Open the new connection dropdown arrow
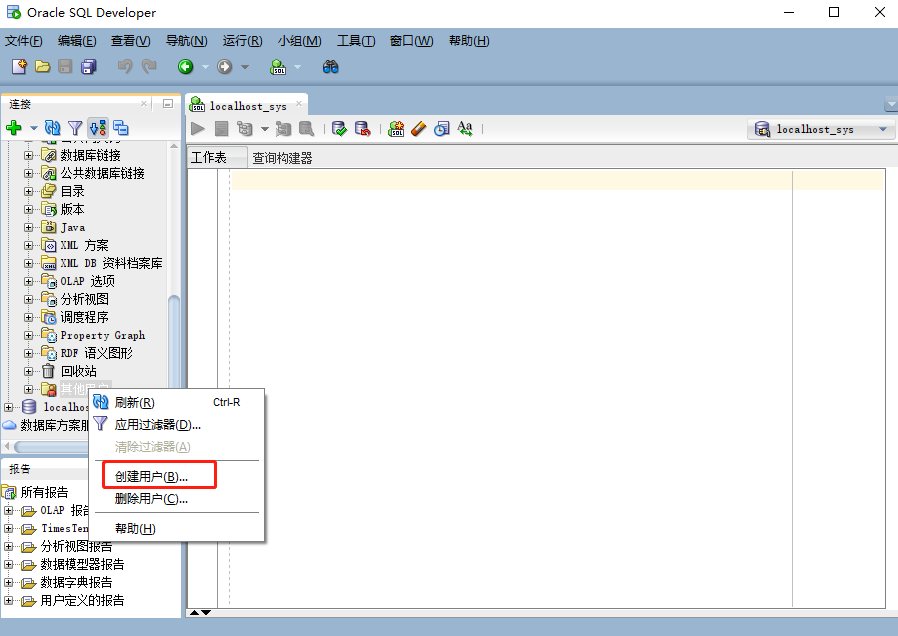Viewport: 898px width, 636px height. (x=34, y=128)
